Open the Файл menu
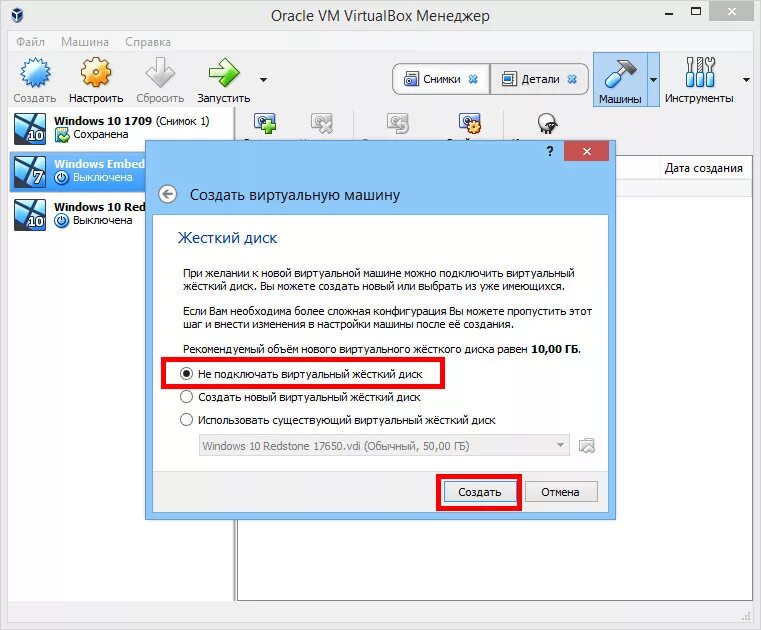This screenshot has height=630, width=761. (x=30, y=42)
